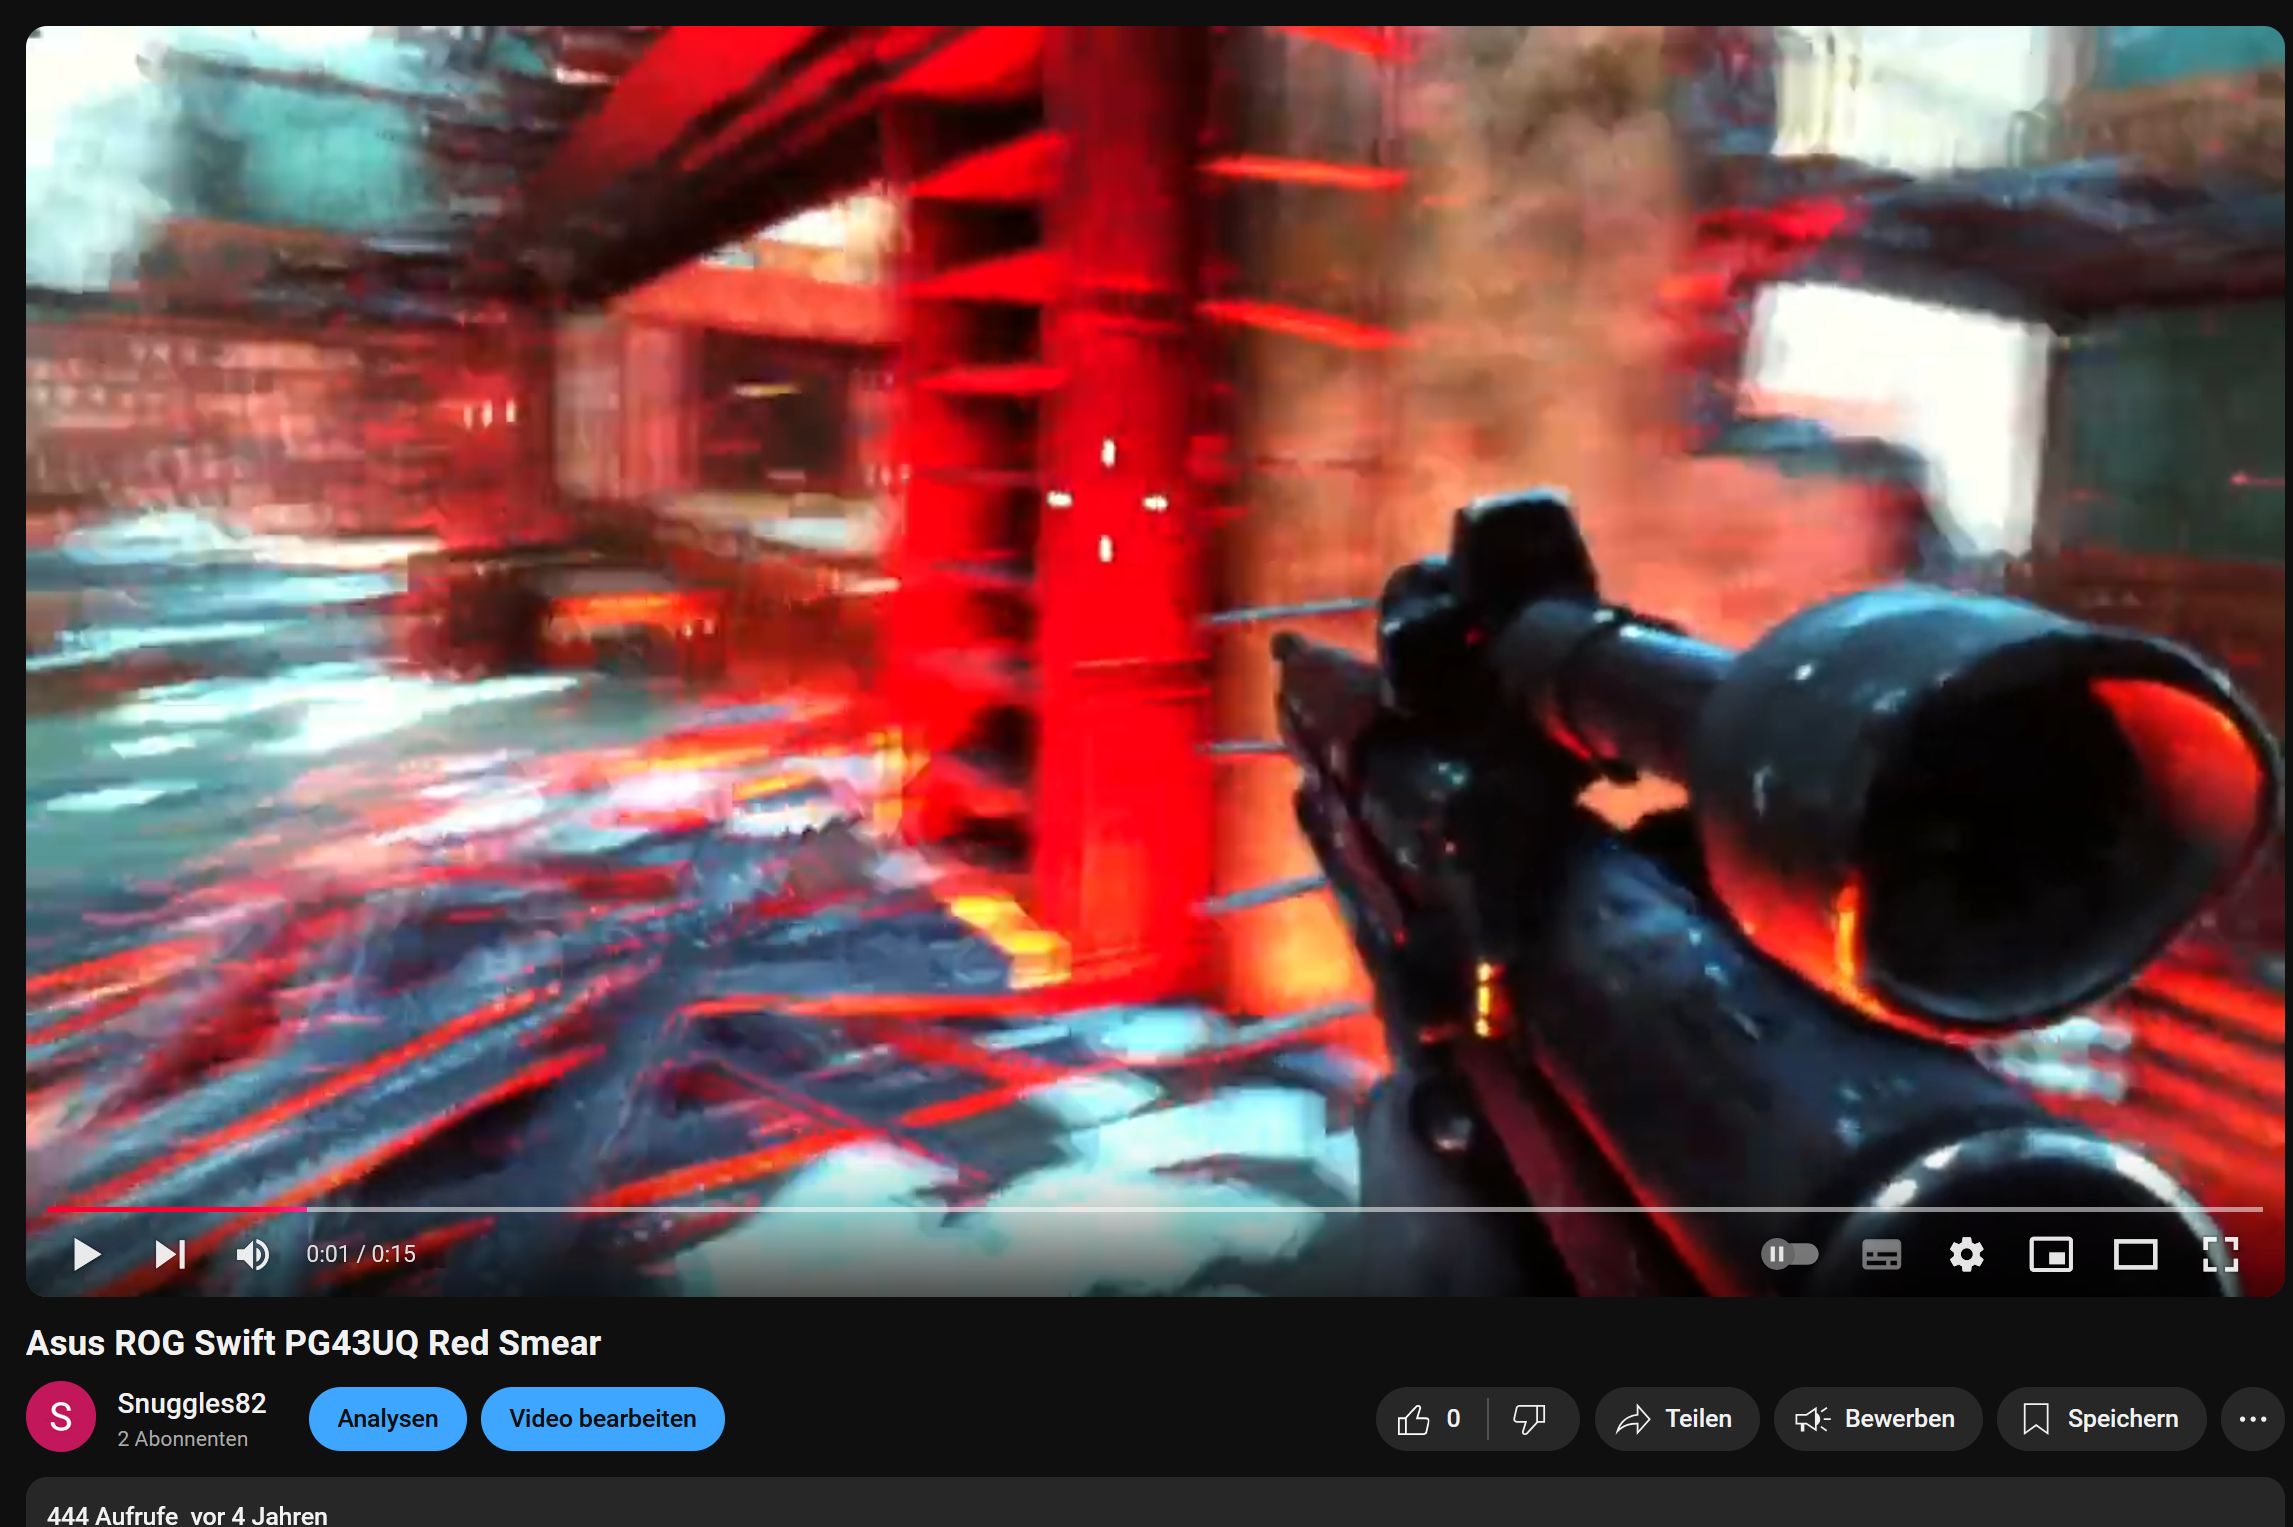Switch to miniplayer mode

(x=2050, y=1254)
